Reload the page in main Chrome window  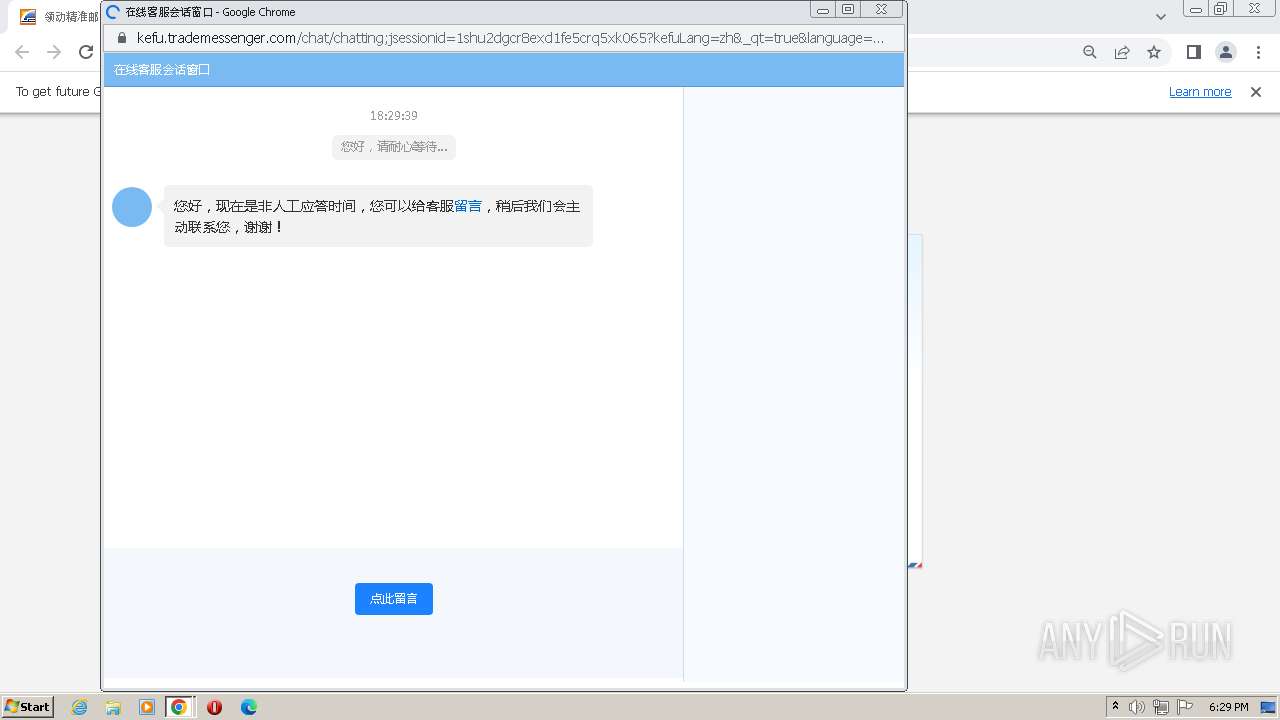pos(86,52)
